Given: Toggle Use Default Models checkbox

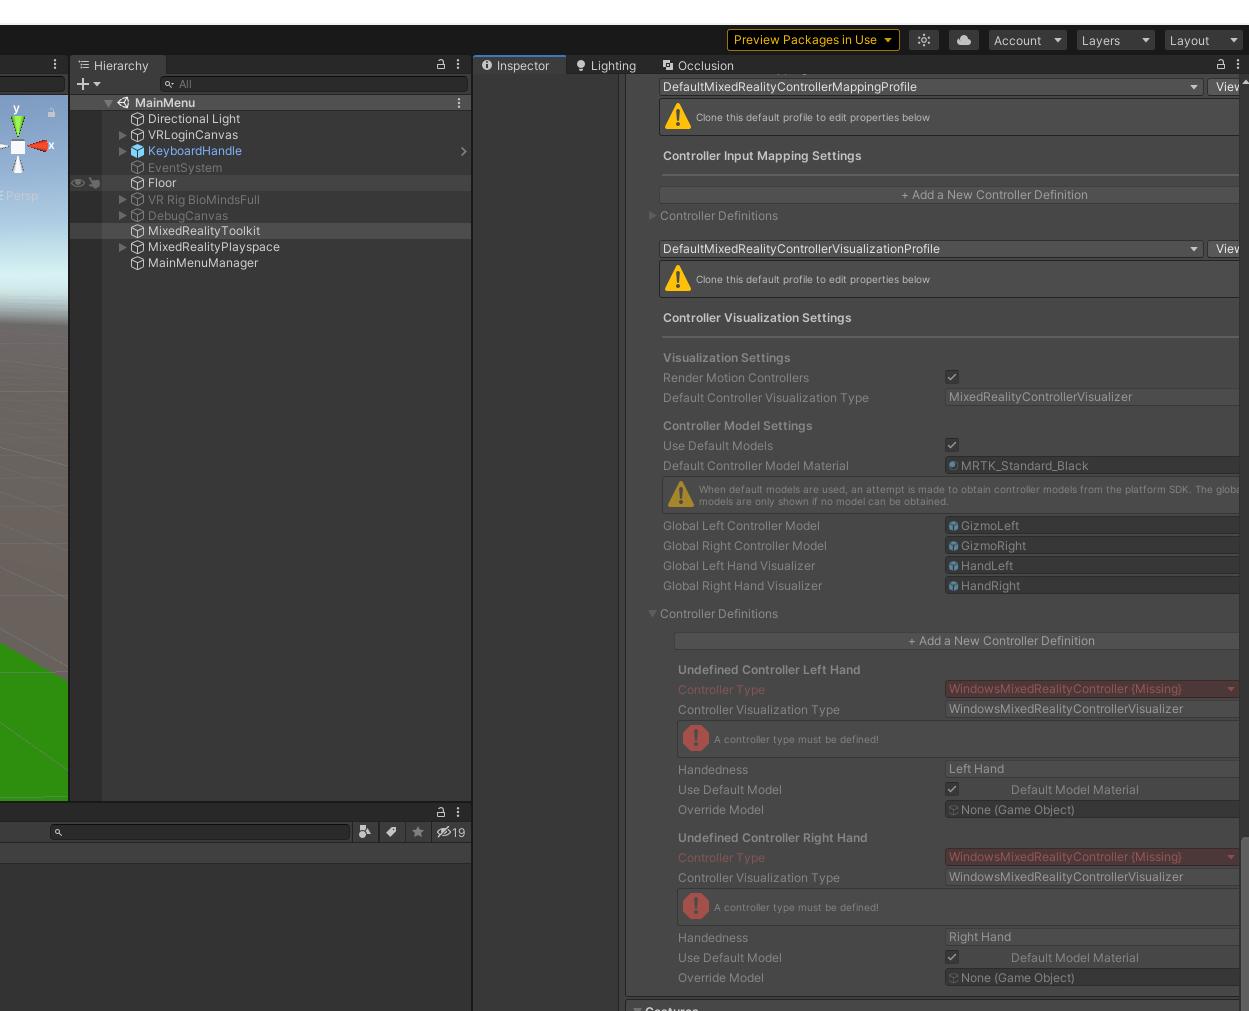Looking at the screenshot, I should click(952, 445).
